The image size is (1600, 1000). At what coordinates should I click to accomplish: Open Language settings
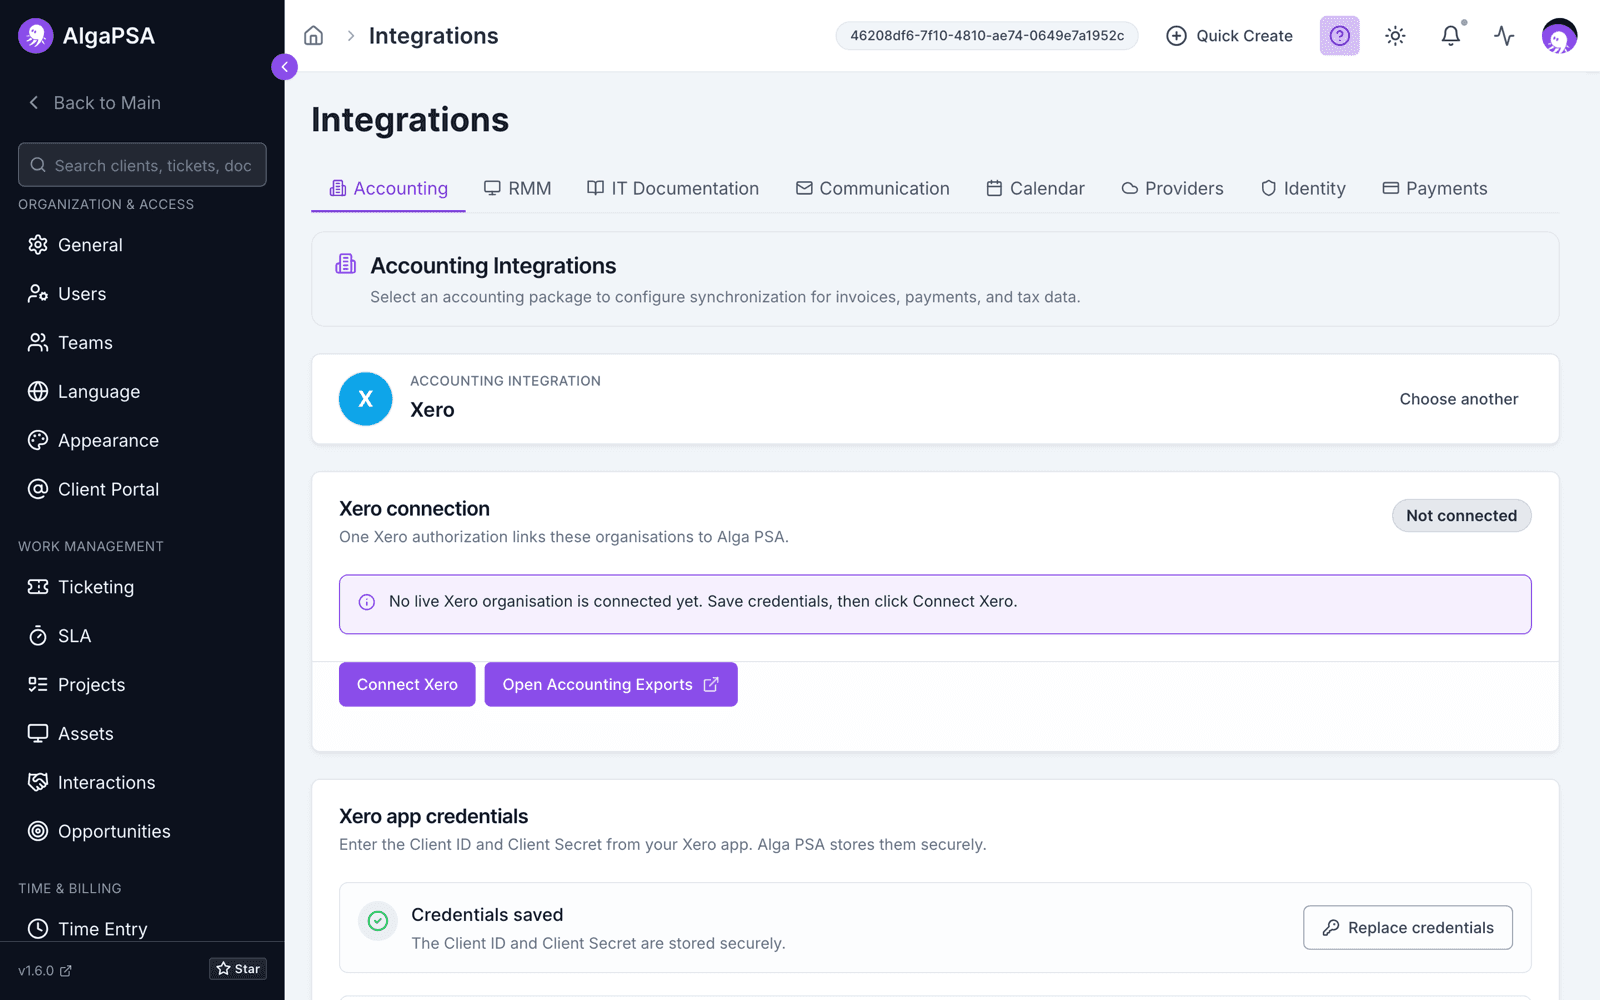click(142, 392)
